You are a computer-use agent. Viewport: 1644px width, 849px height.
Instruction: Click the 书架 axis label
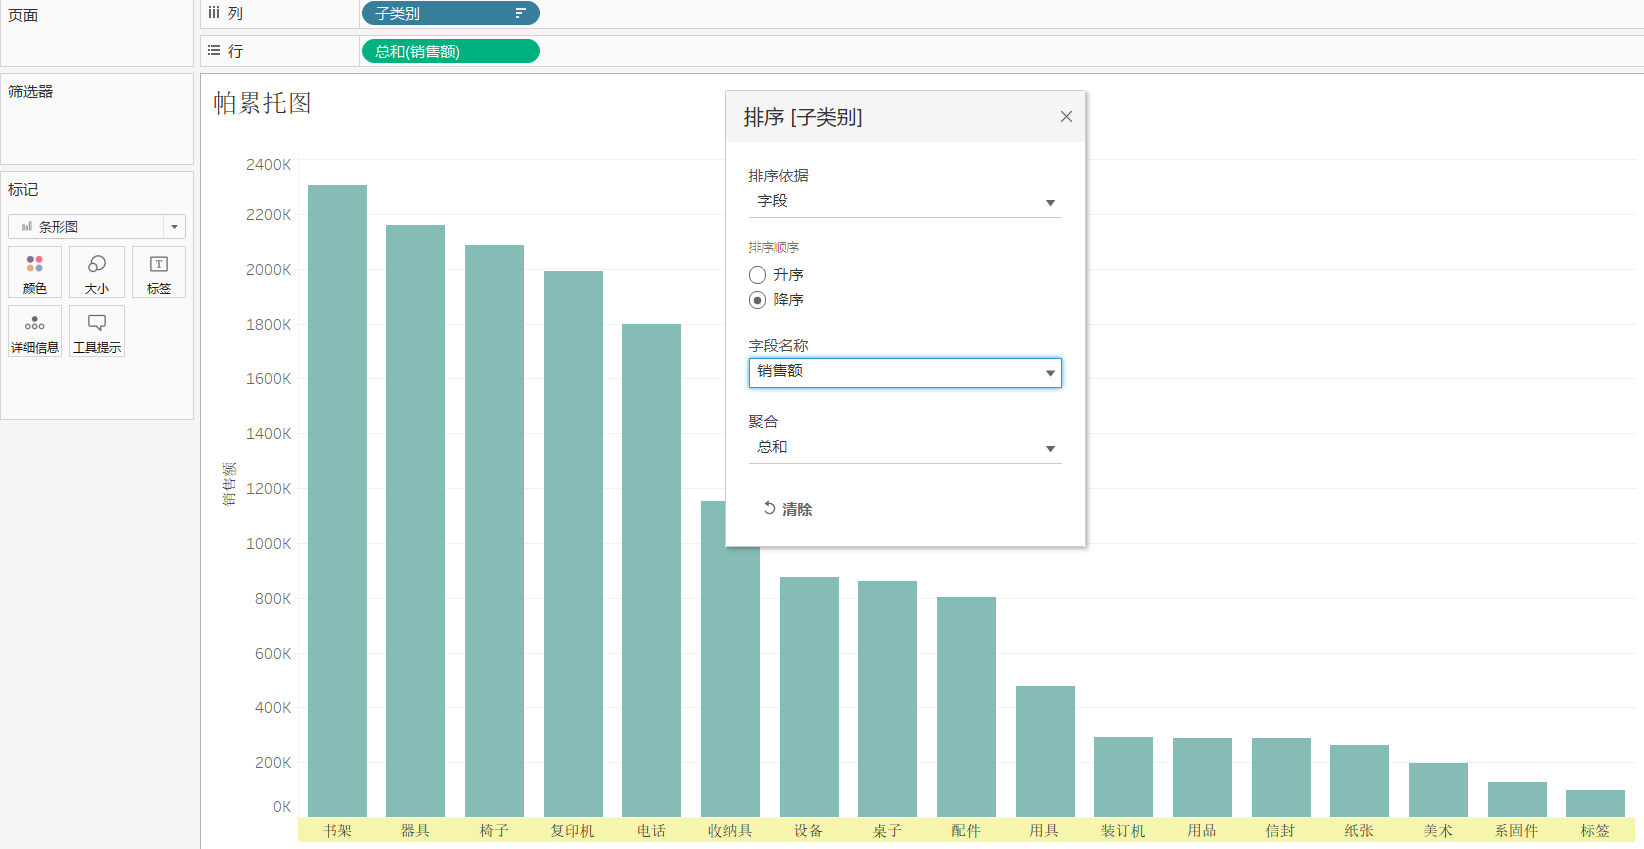pos(337,830)
